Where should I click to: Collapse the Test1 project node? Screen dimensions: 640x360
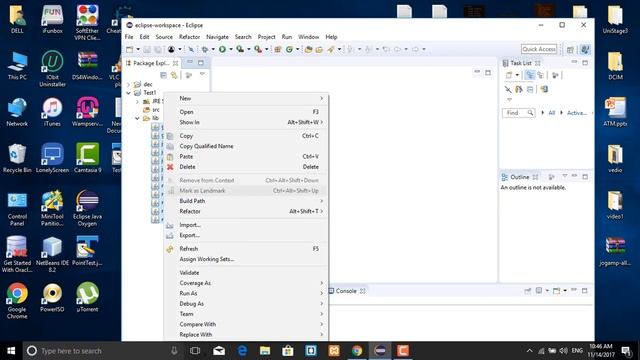129,93
